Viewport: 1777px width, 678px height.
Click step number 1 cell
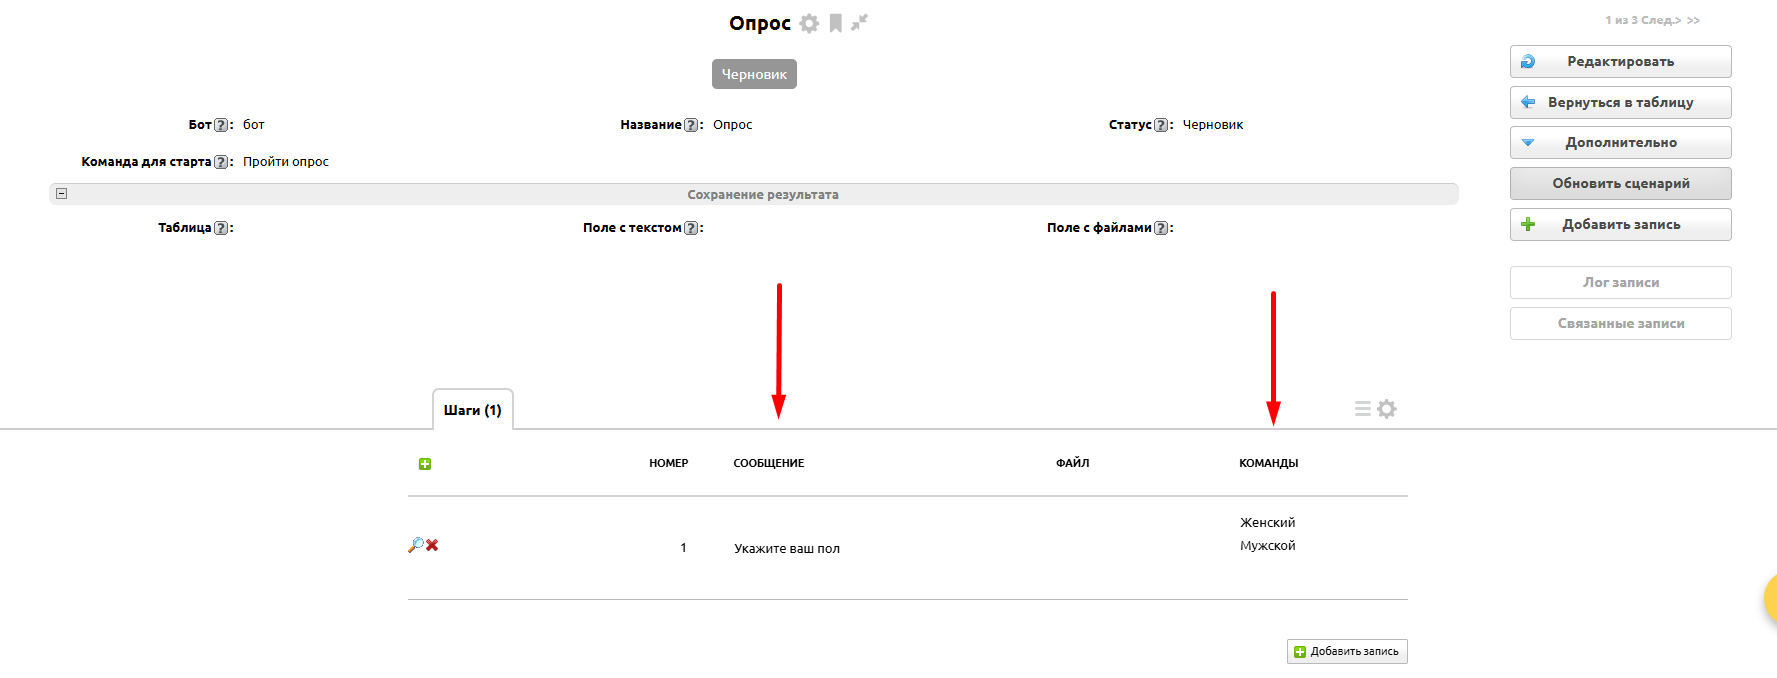click(684, 548)
